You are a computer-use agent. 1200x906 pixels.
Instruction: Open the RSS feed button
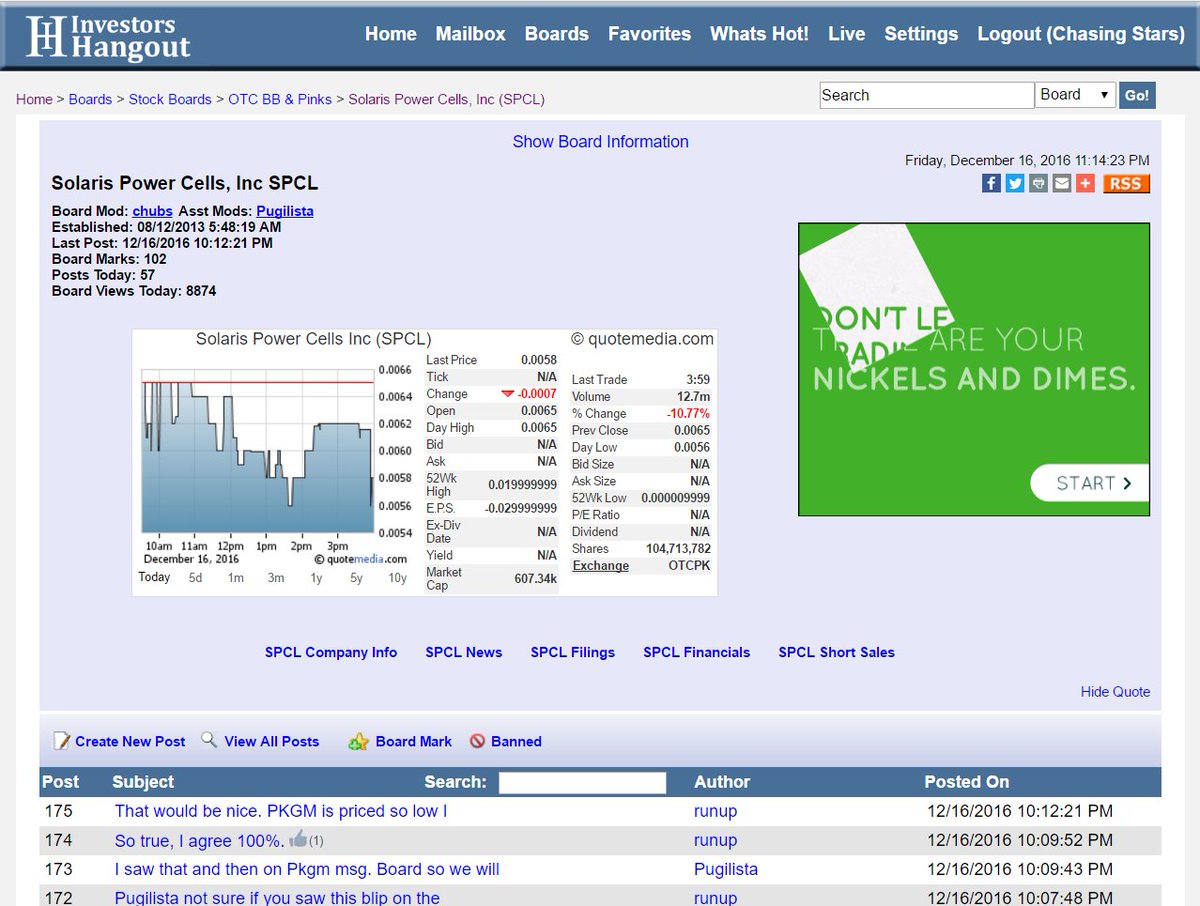pos(1126,183)
